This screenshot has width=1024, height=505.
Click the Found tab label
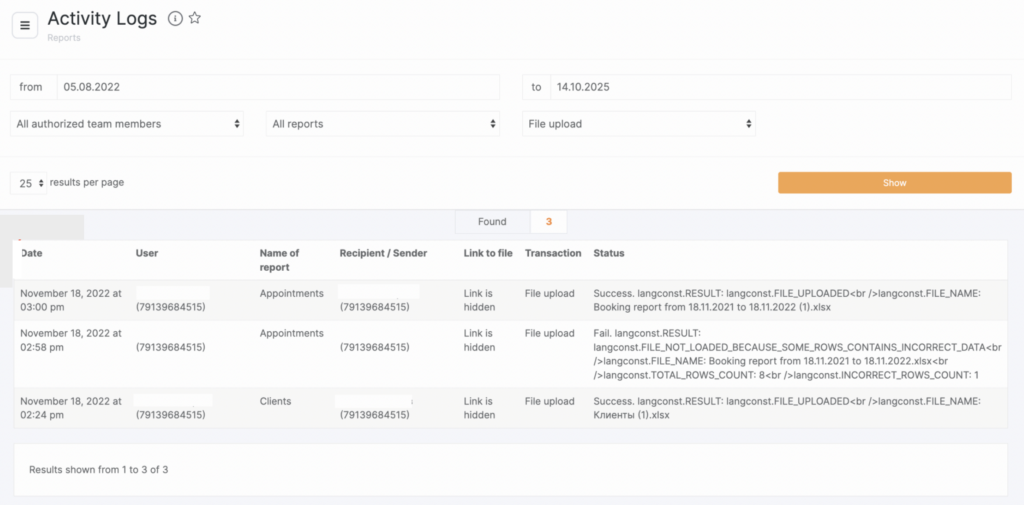pos(492,222)
